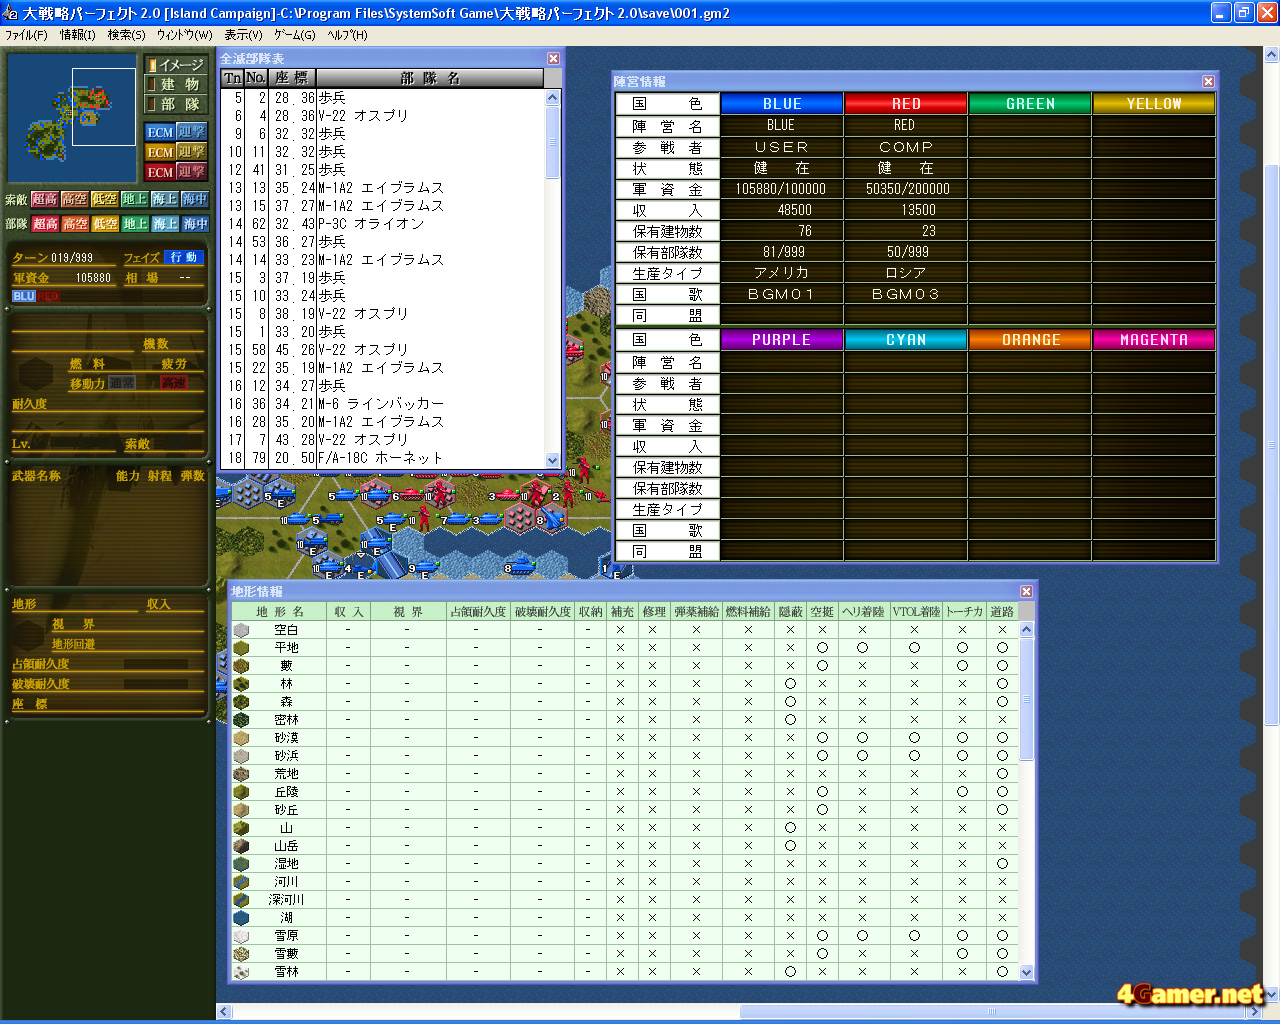Sort unit list by Tn column
The image size is (1280, 1024).
tap(232, 78)
